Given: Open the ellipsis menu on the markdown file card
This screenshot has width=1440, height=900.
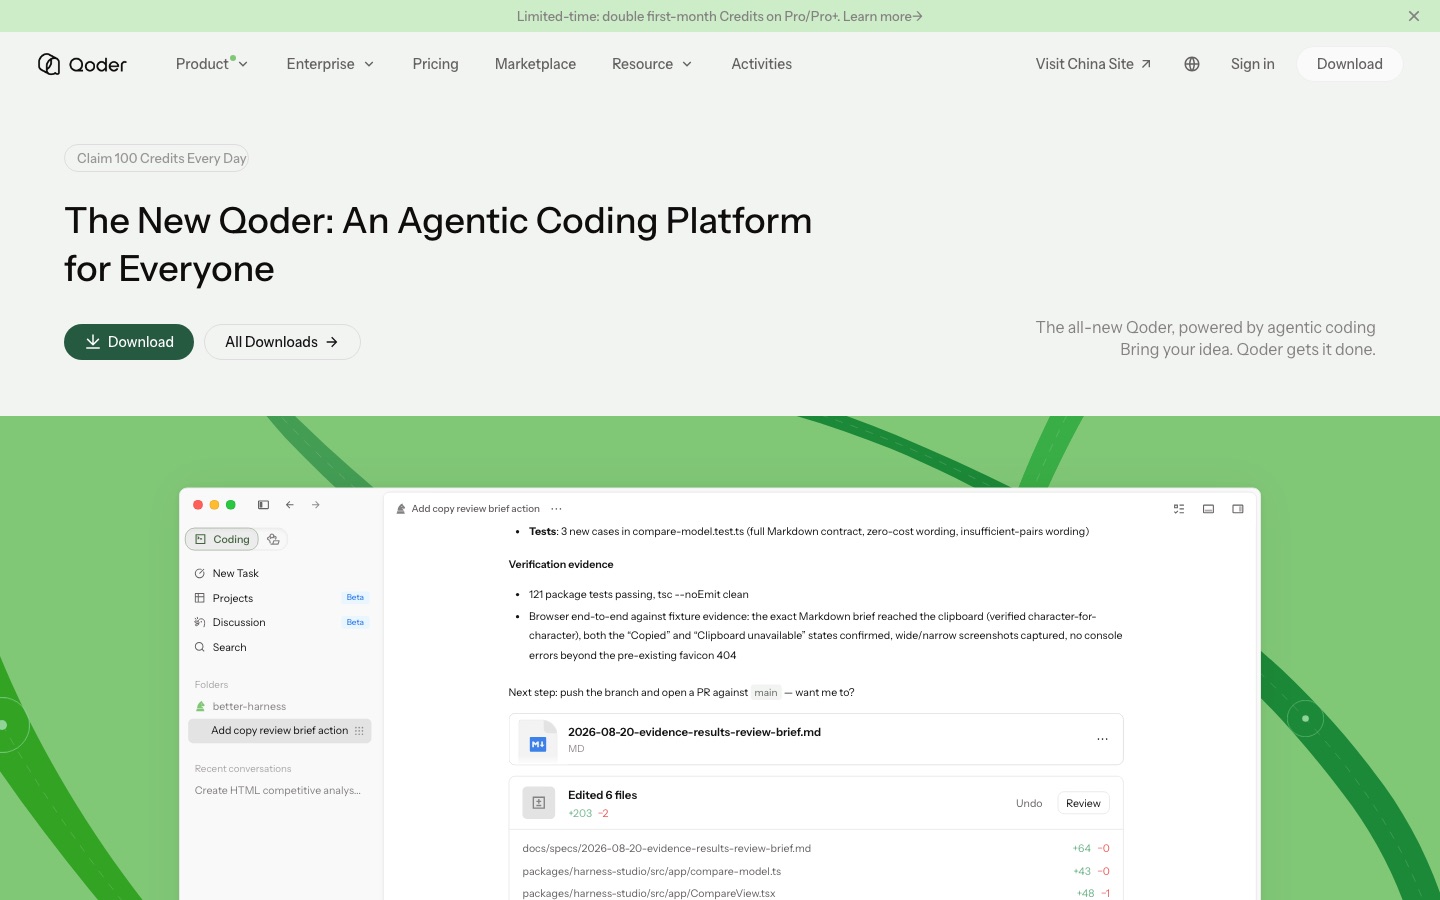Looking at the screenshot, I should pyautogui.click(x=1102, y=739).
